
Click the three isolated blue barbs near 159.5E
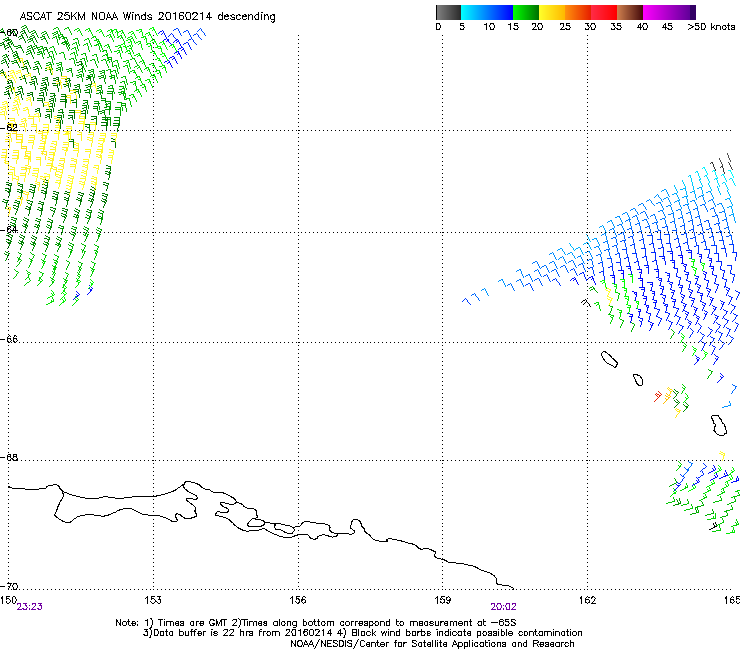(475, 297)
